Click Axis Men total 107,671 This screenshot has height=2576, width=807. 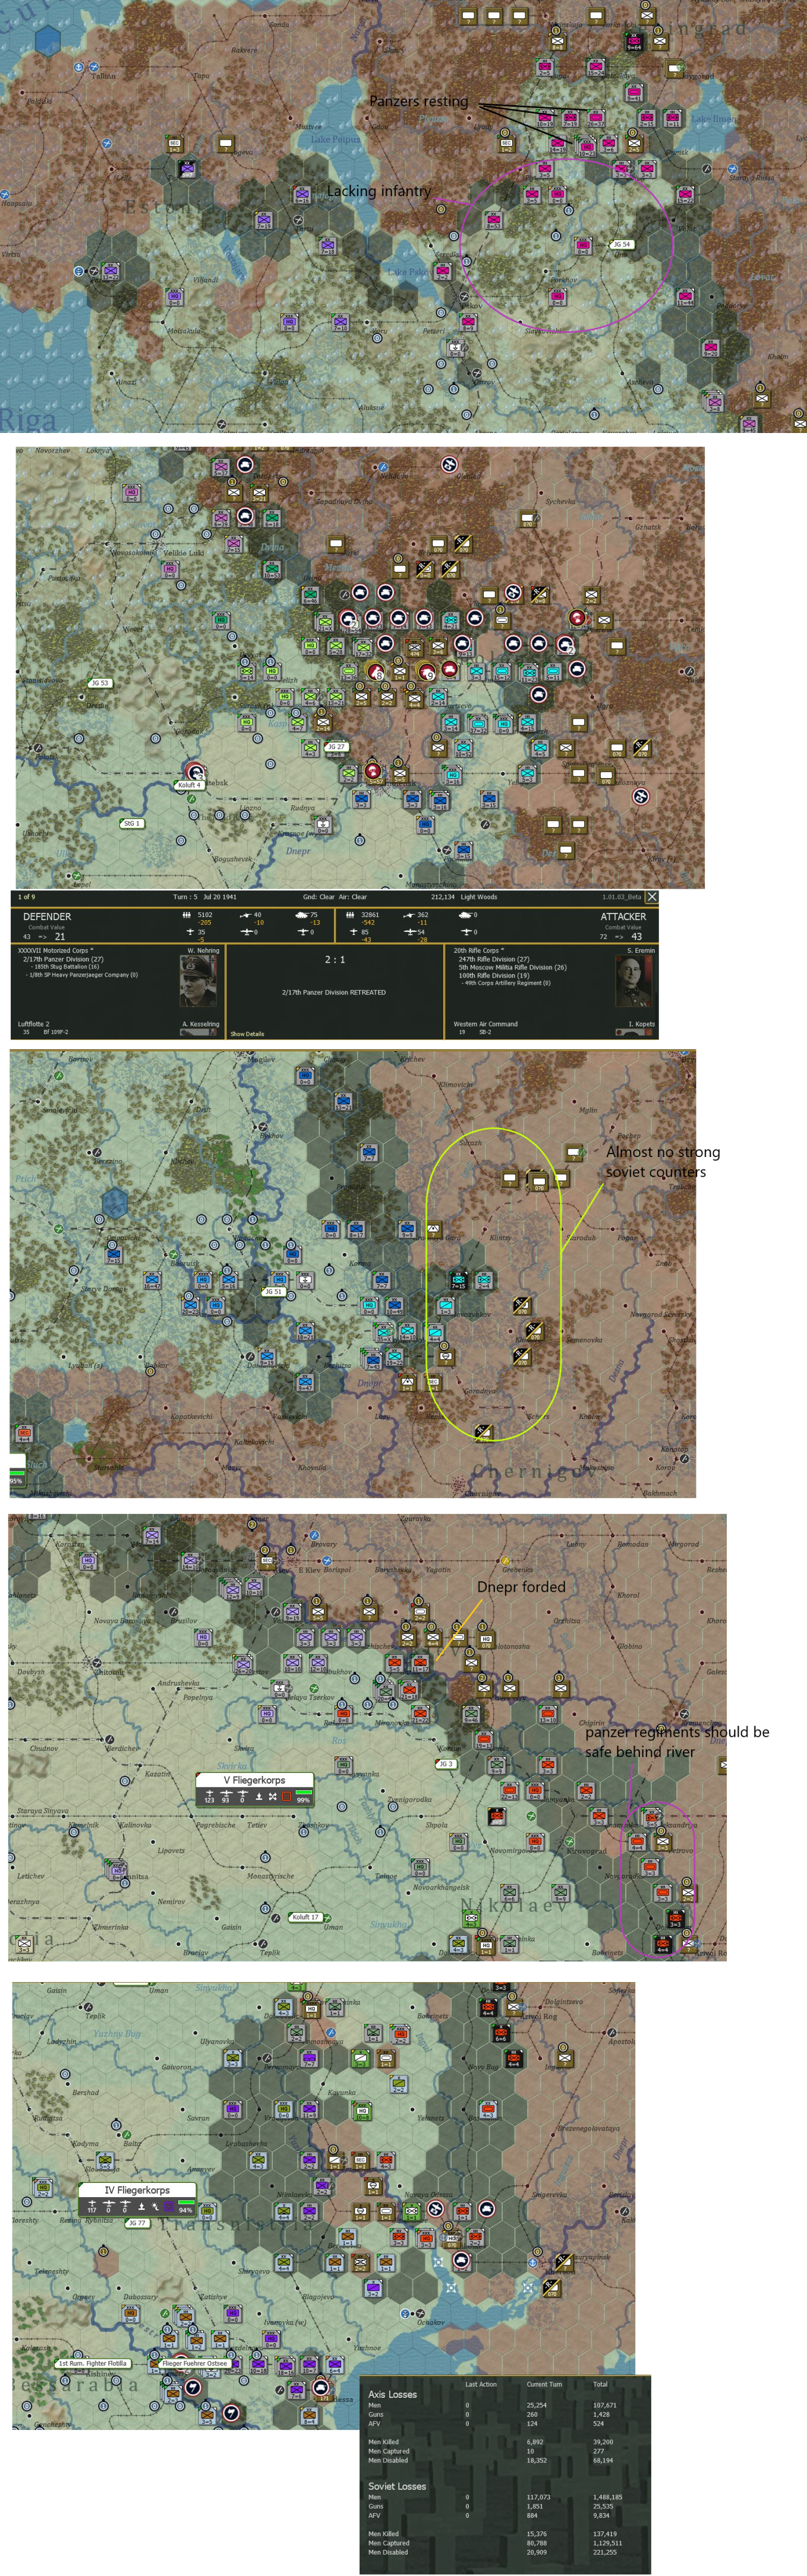point(604,2405)
